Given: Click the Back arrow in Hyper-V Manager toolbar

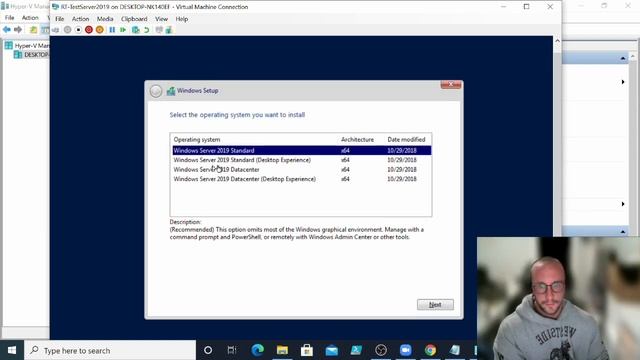Looking at the screenshot, I should pyautogui.click(x=7, y=29).
